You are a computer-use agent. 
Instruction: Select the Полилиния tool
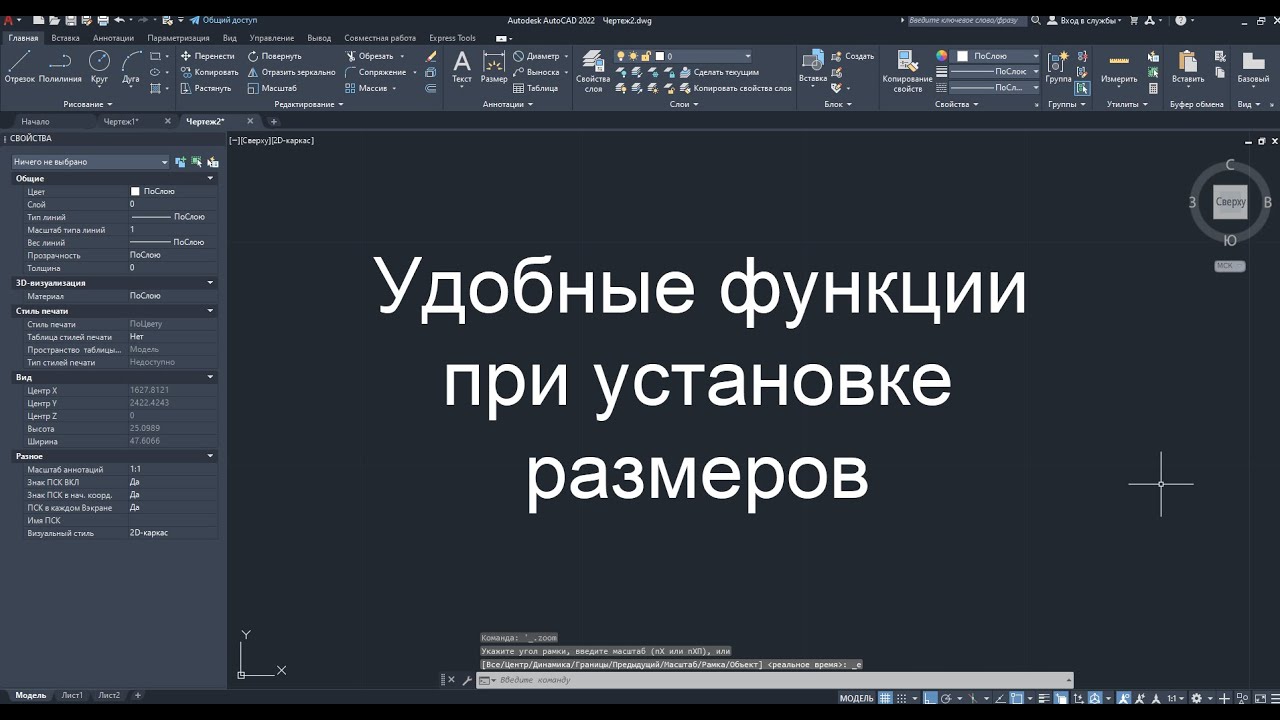coord(60,66)
